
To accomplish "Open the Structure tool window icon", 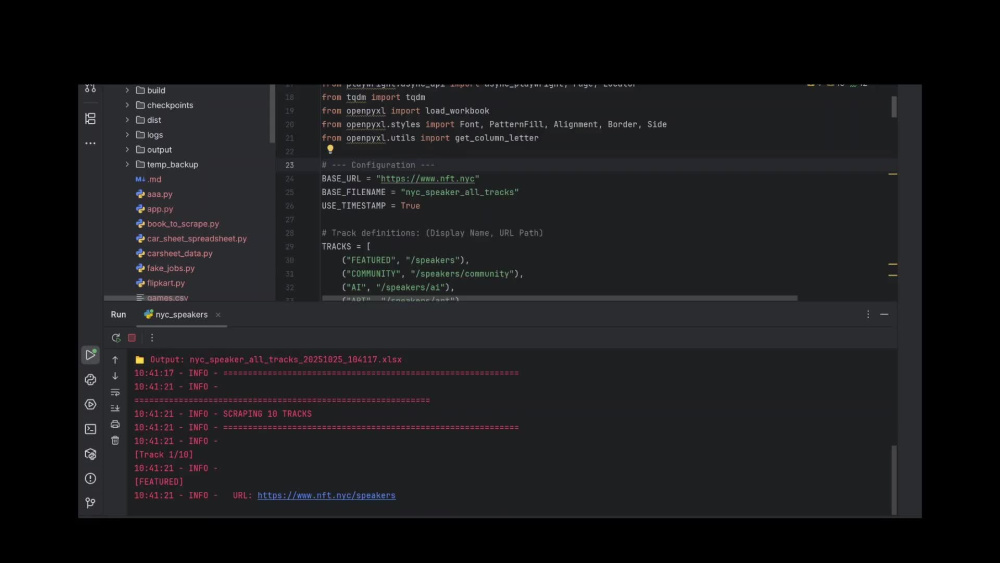I will [x=91, y=119].
